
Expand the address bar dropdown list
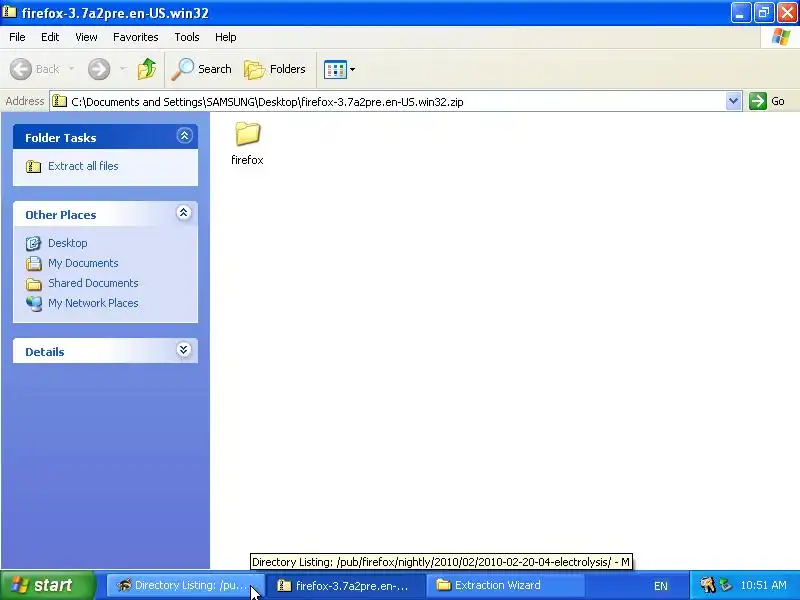(733, 101)
